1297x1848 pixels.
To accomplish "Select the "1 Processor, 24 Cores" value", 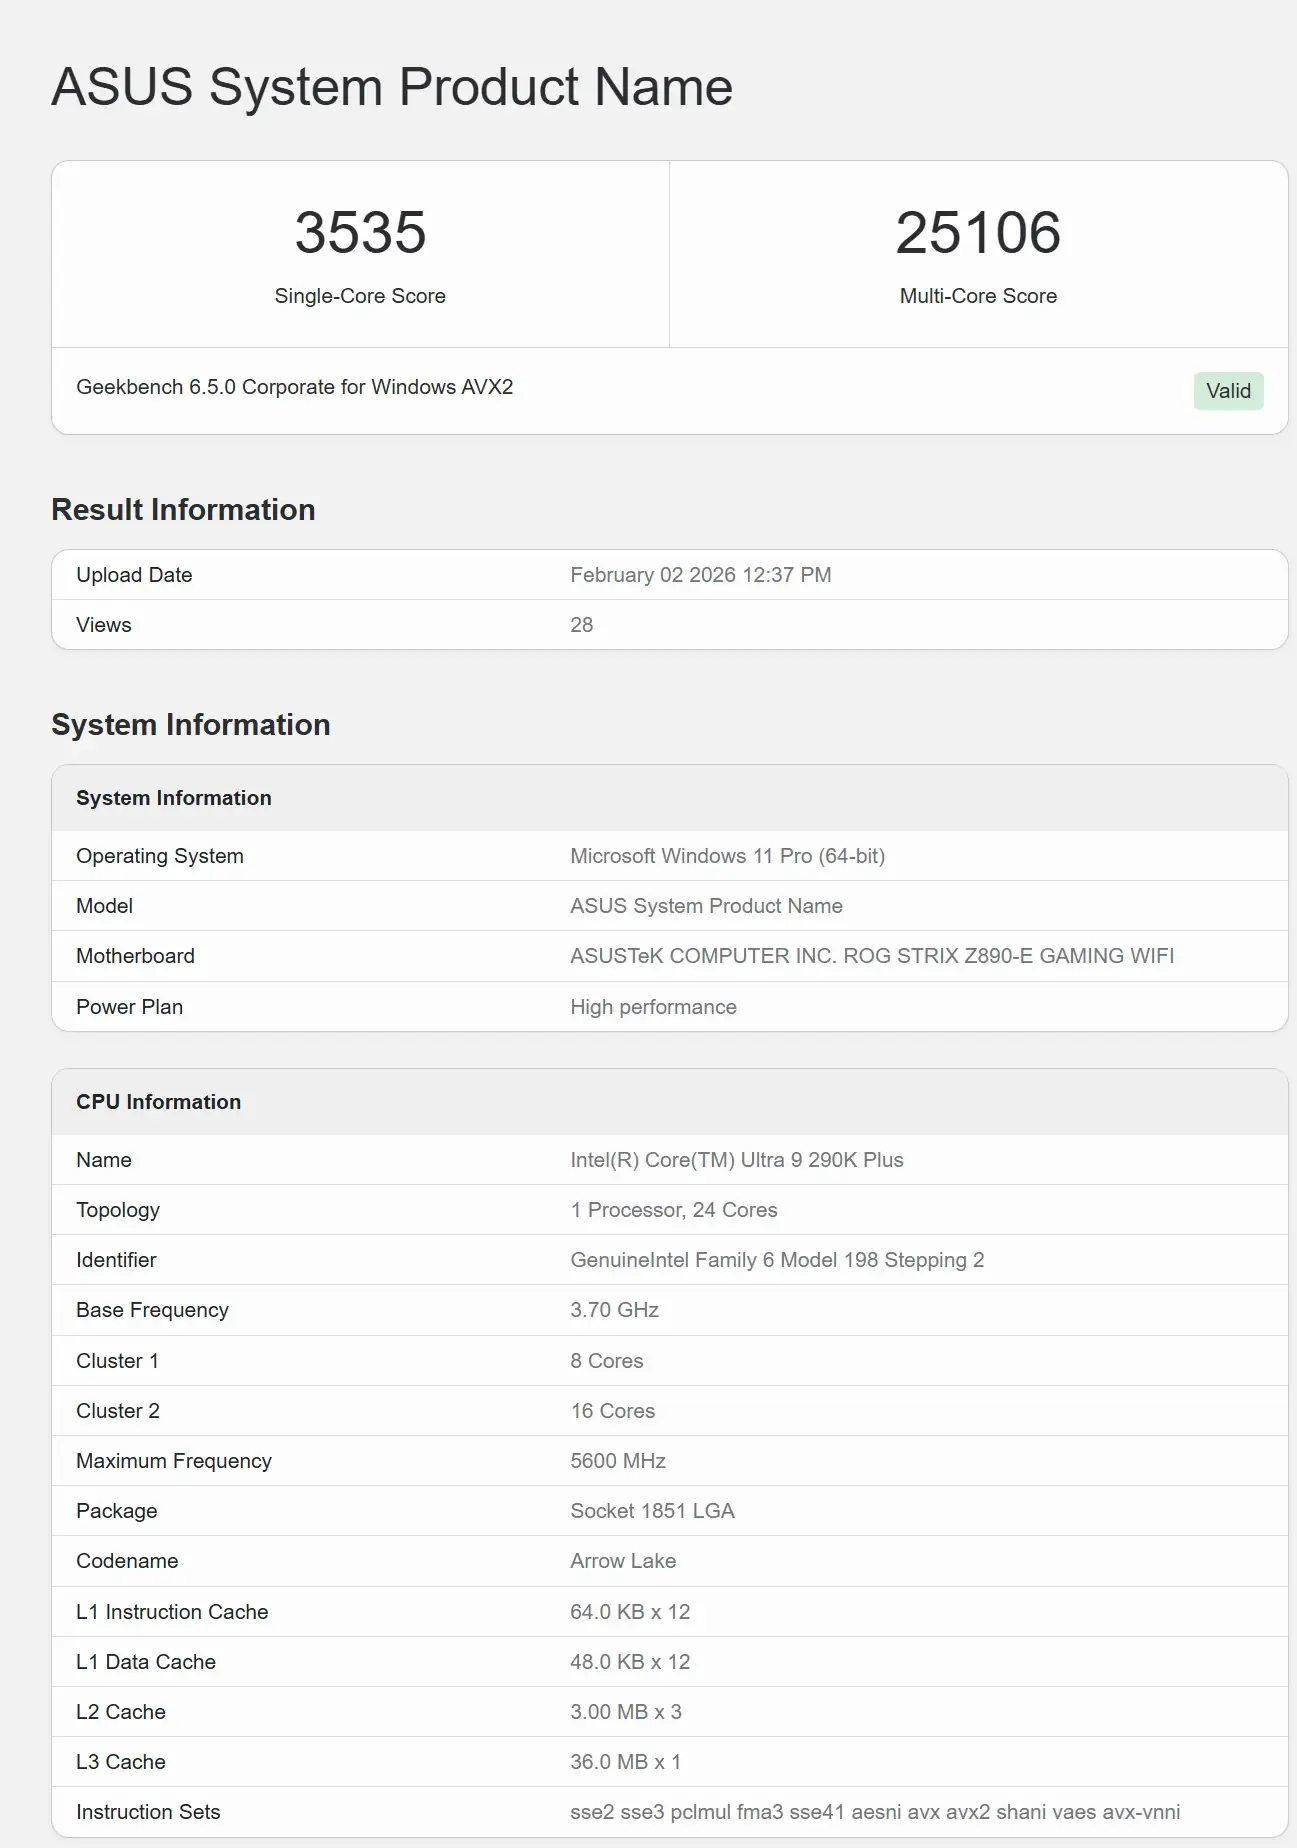I will [673, 1210].
